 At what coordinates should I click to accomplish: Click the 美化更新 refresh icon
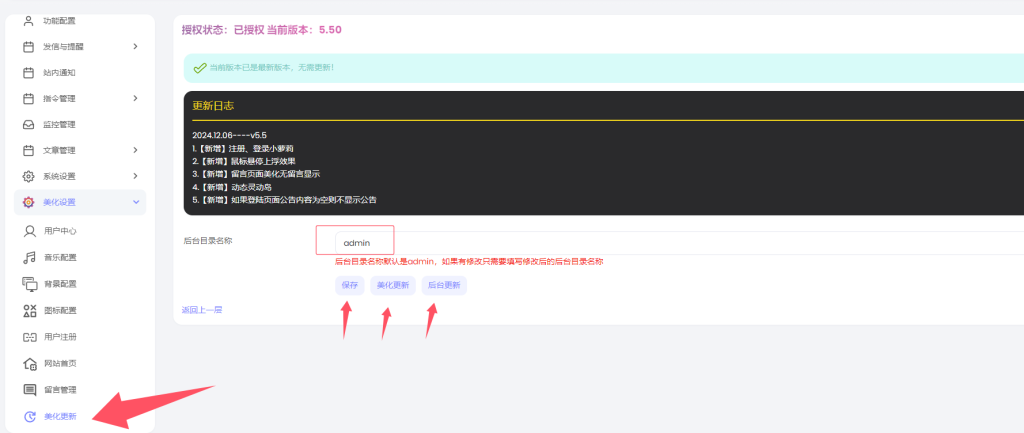tap(29, 416)
